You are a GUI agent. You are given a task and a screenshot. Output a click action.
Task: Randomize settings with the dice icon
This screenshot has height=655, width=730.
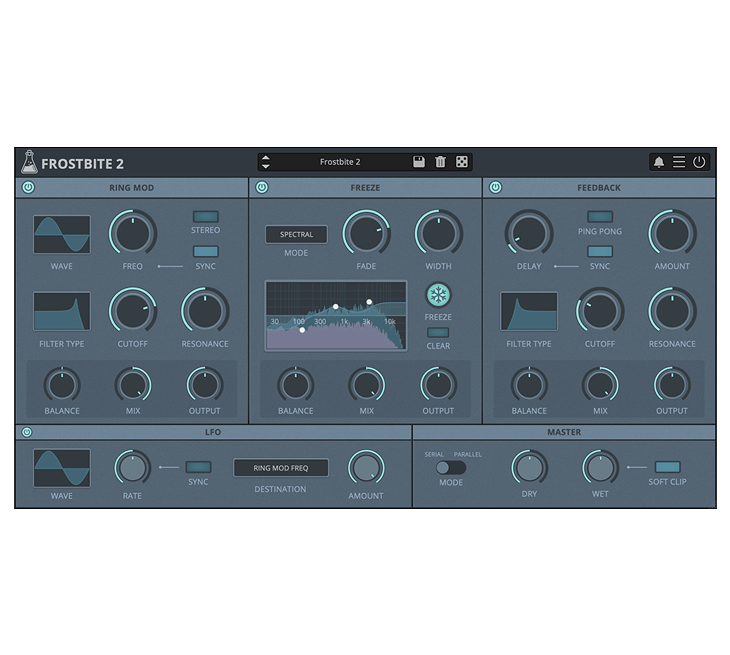tap(461, 162)
